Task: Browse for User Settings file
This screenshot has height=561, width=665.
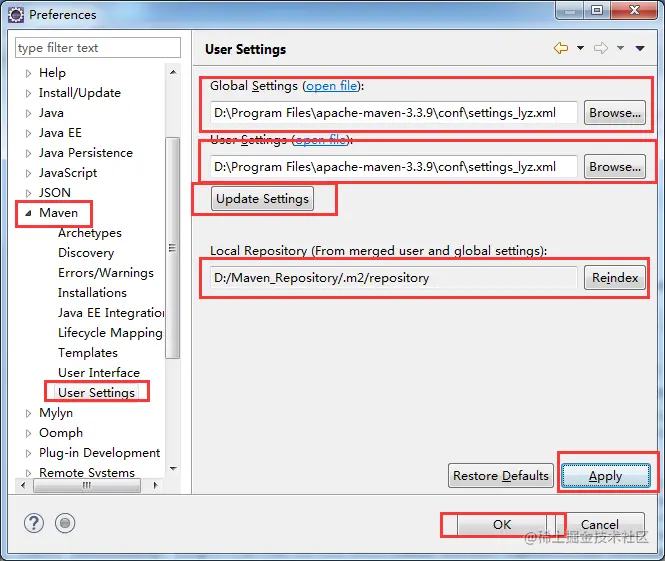Action: [x=615, y=167]
